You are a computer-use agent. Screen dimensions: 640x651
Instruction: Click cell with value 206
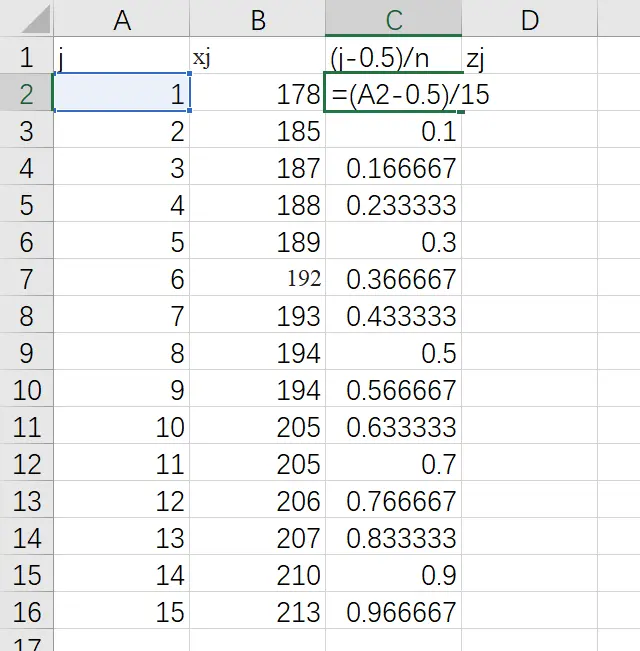tap(257, 499)
